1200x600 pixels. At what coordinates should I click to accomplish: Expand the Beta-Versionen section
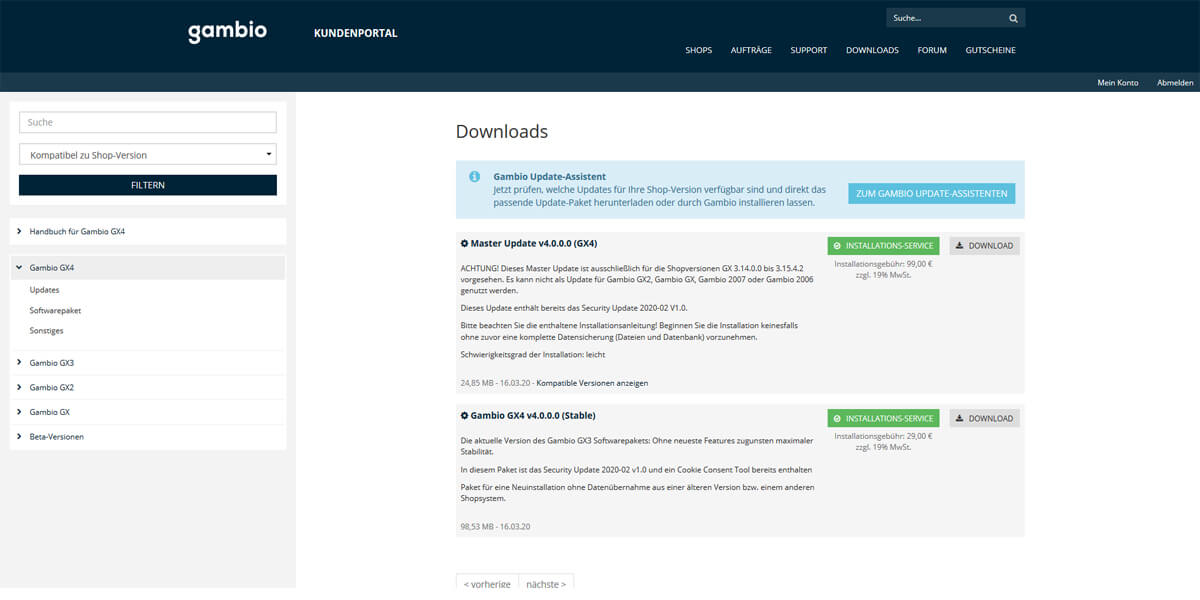[19, 437]
